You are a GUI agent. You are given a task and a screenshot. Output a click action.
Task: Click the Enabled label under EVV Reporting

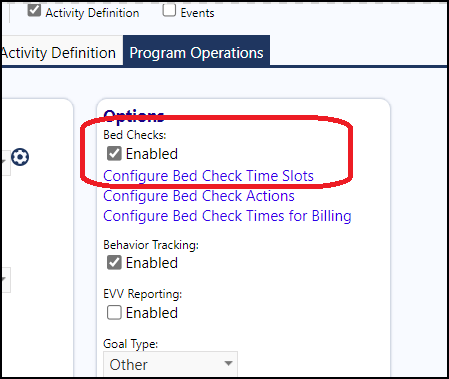coord(152,313)
